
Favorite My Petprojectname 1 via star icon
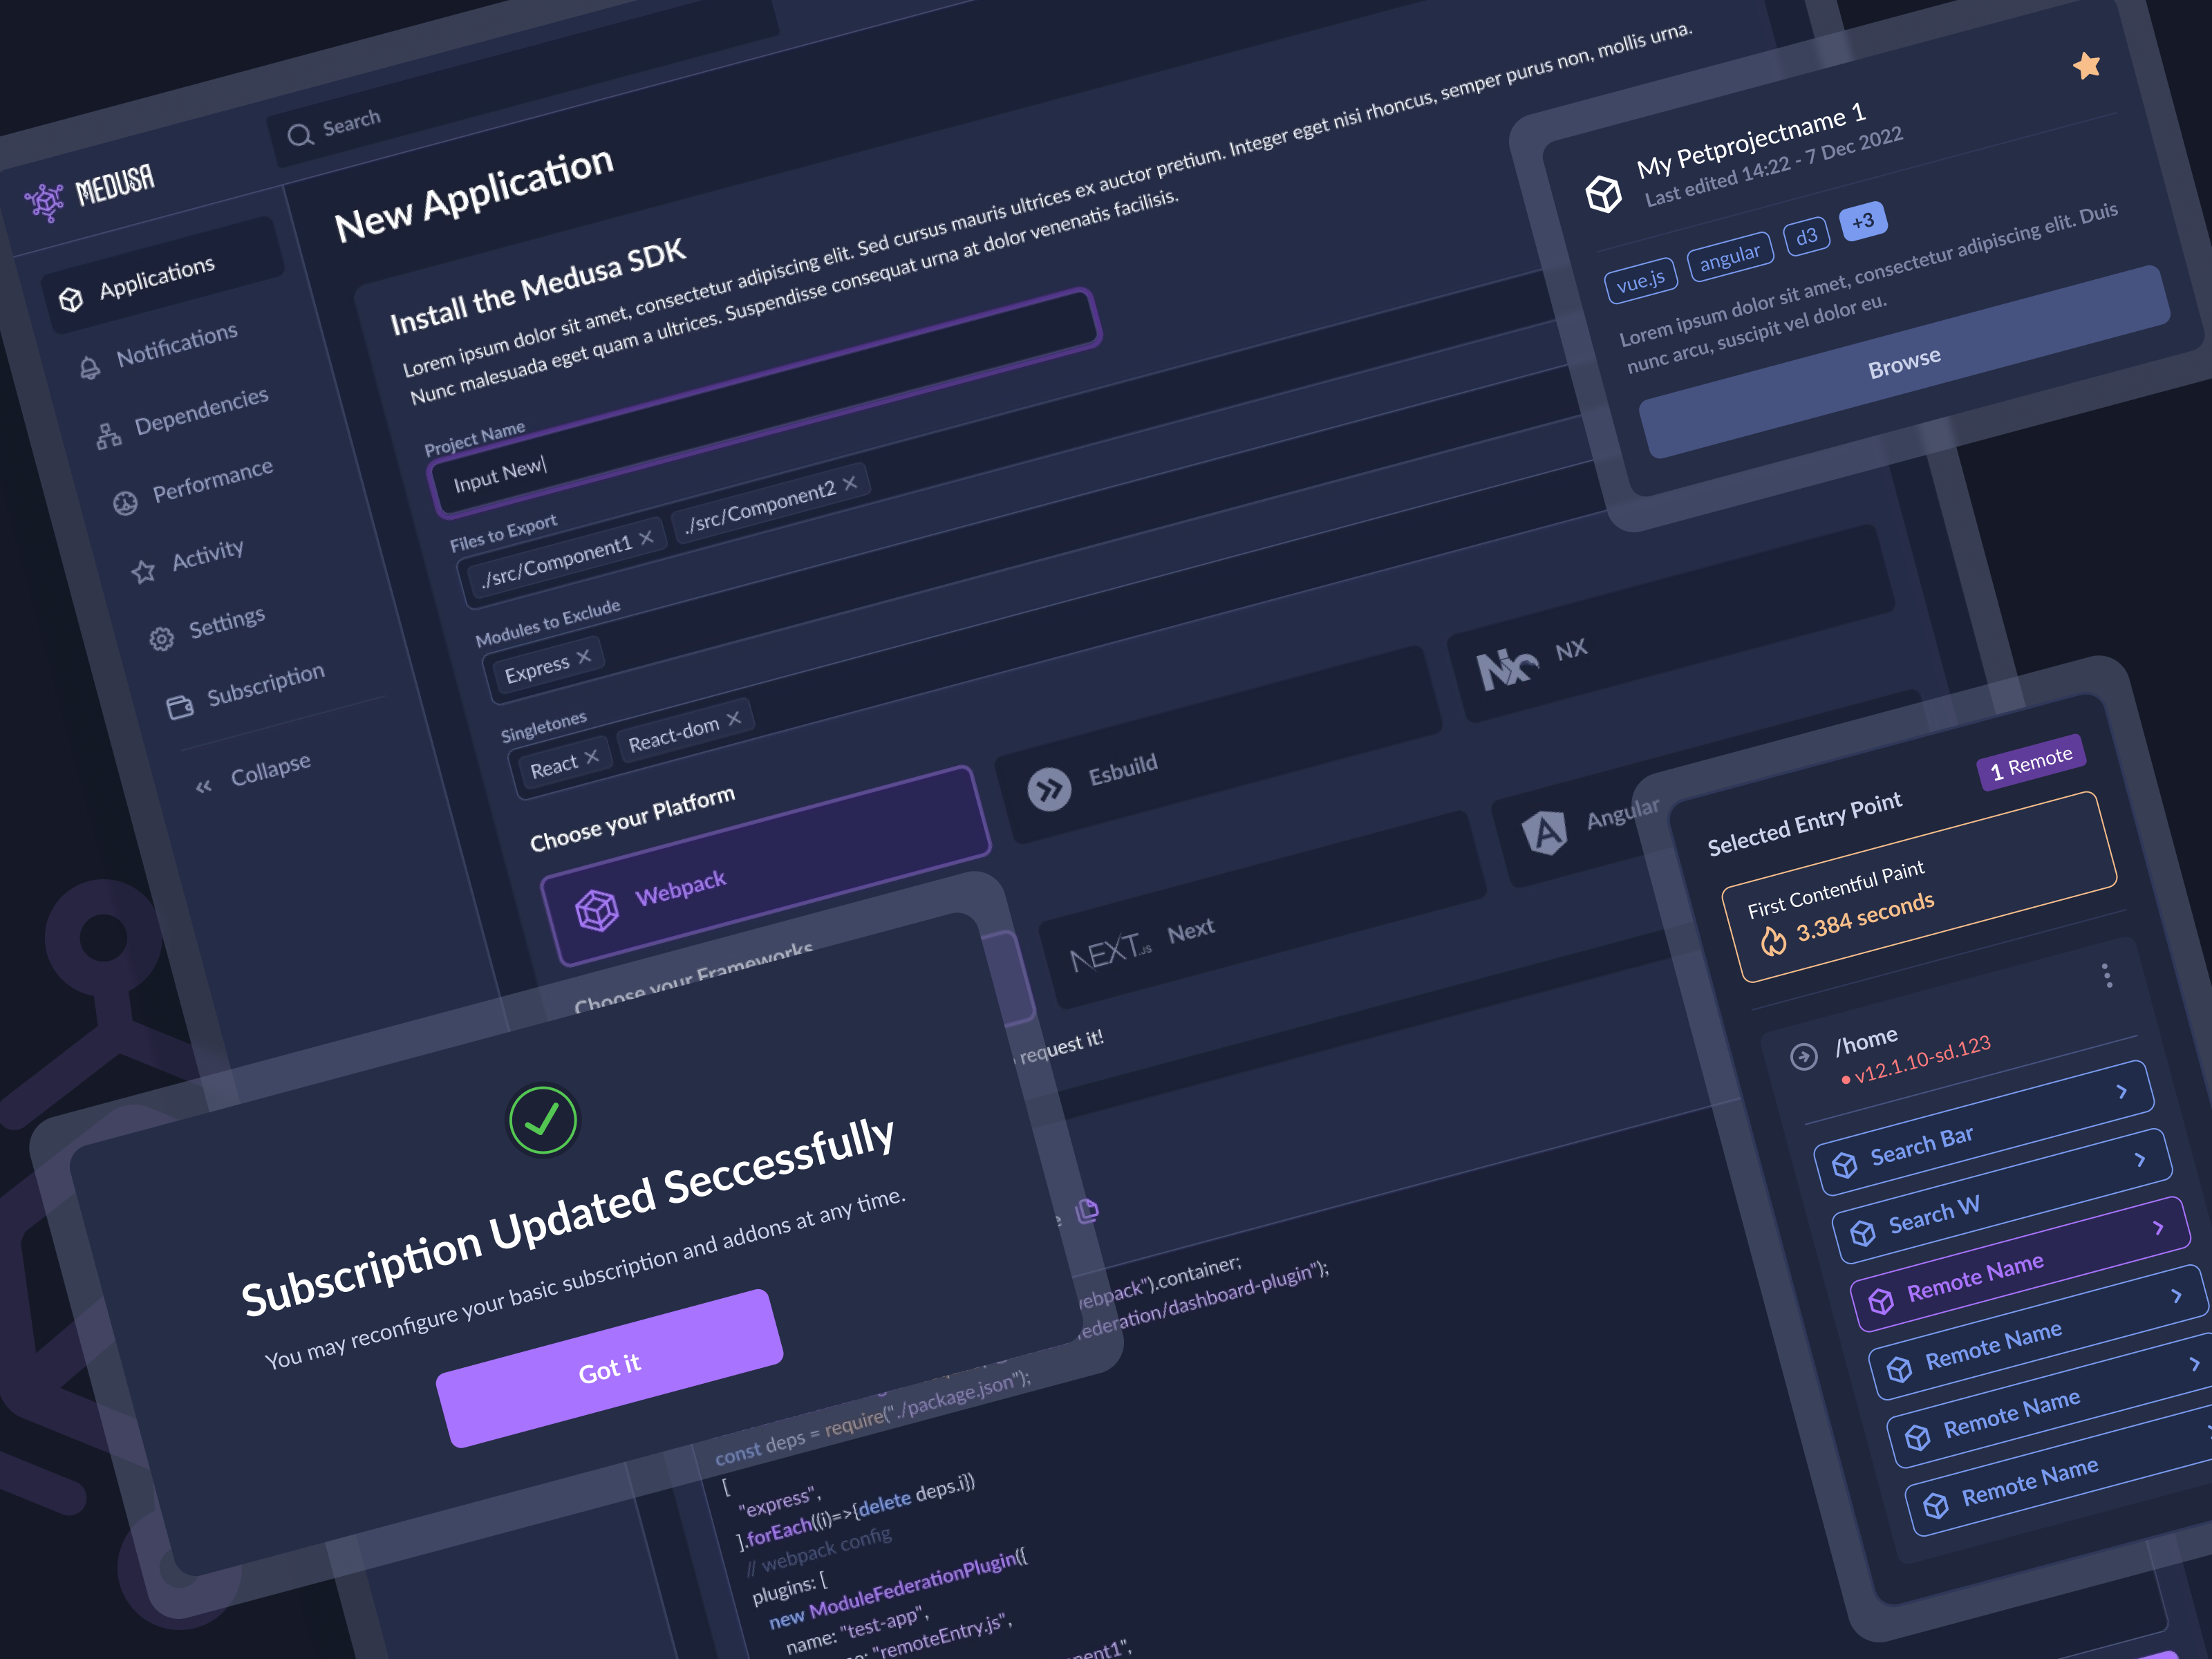pyautogui.click(x=2086, y=65)
